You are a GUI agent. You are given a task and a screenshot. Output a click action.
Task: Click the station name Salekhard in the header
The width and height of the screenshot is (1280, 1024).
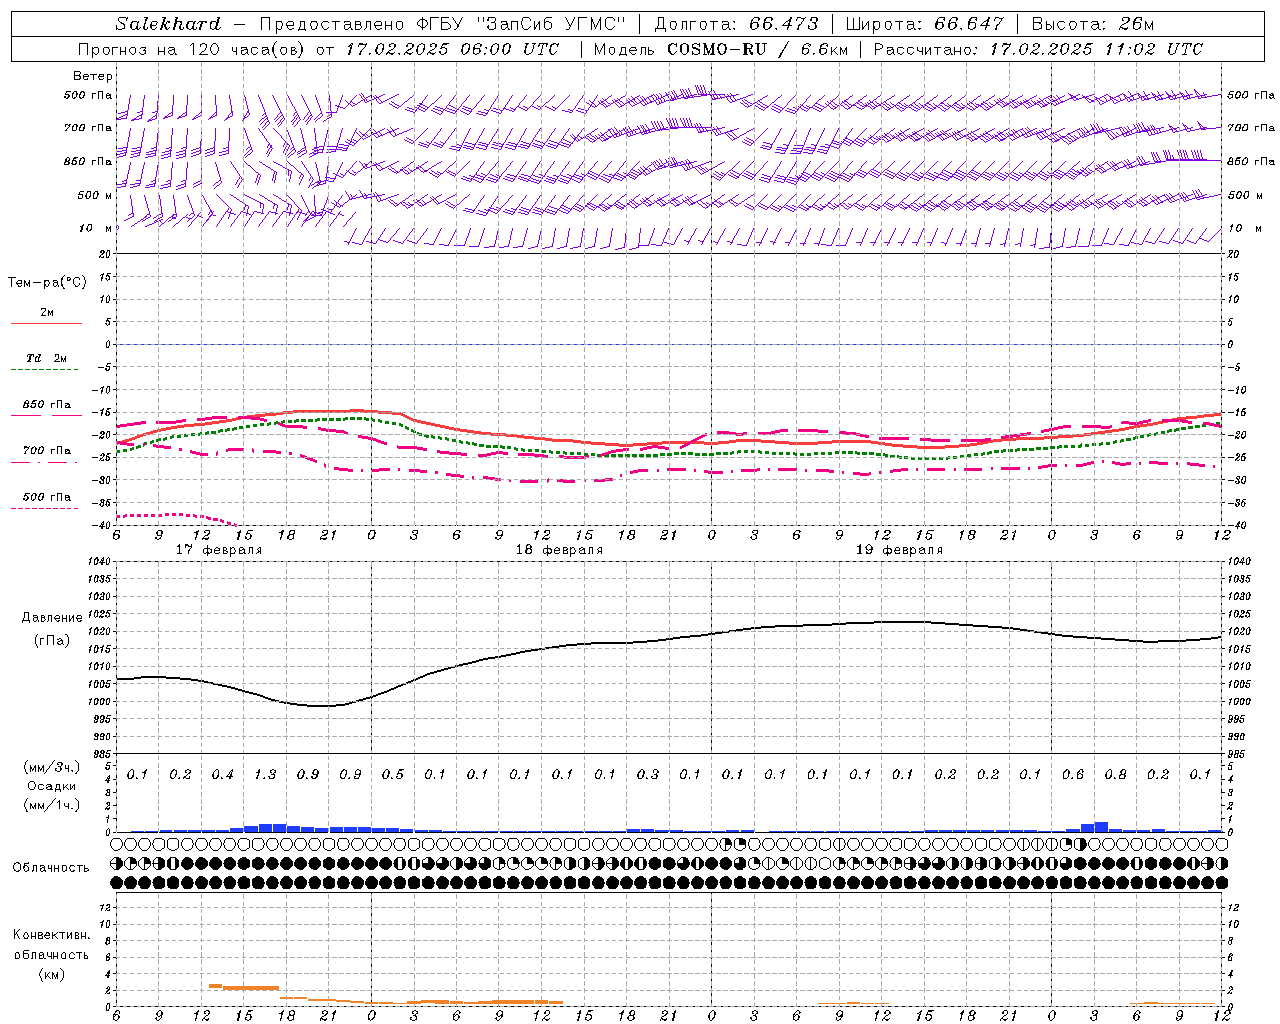[168, 24]
